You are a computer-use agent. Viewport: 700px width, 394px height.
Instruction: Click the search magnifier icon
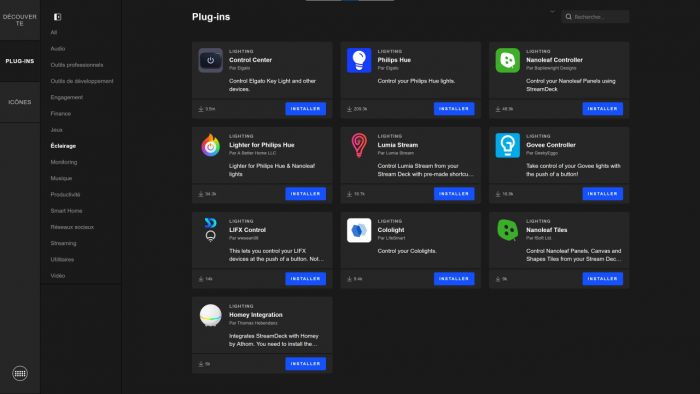pos(568,17)
